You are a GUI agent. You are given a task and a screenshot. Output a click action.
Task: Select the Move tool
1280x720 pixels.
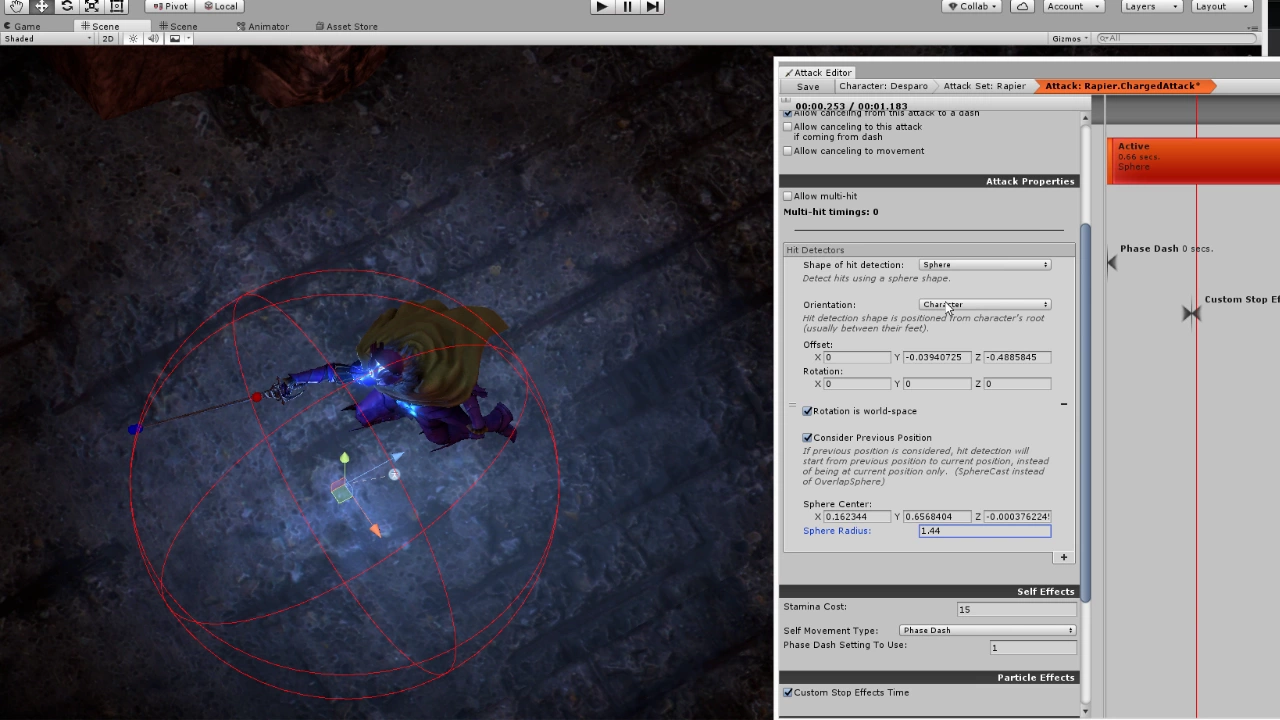pos(42,6)
